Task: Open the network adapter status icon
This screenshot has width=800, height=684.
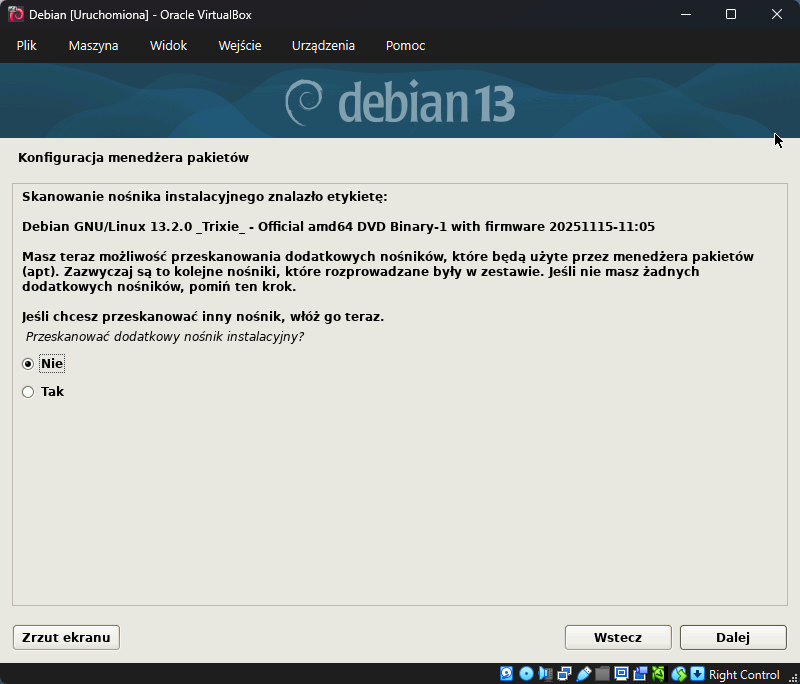Action: 565,674
